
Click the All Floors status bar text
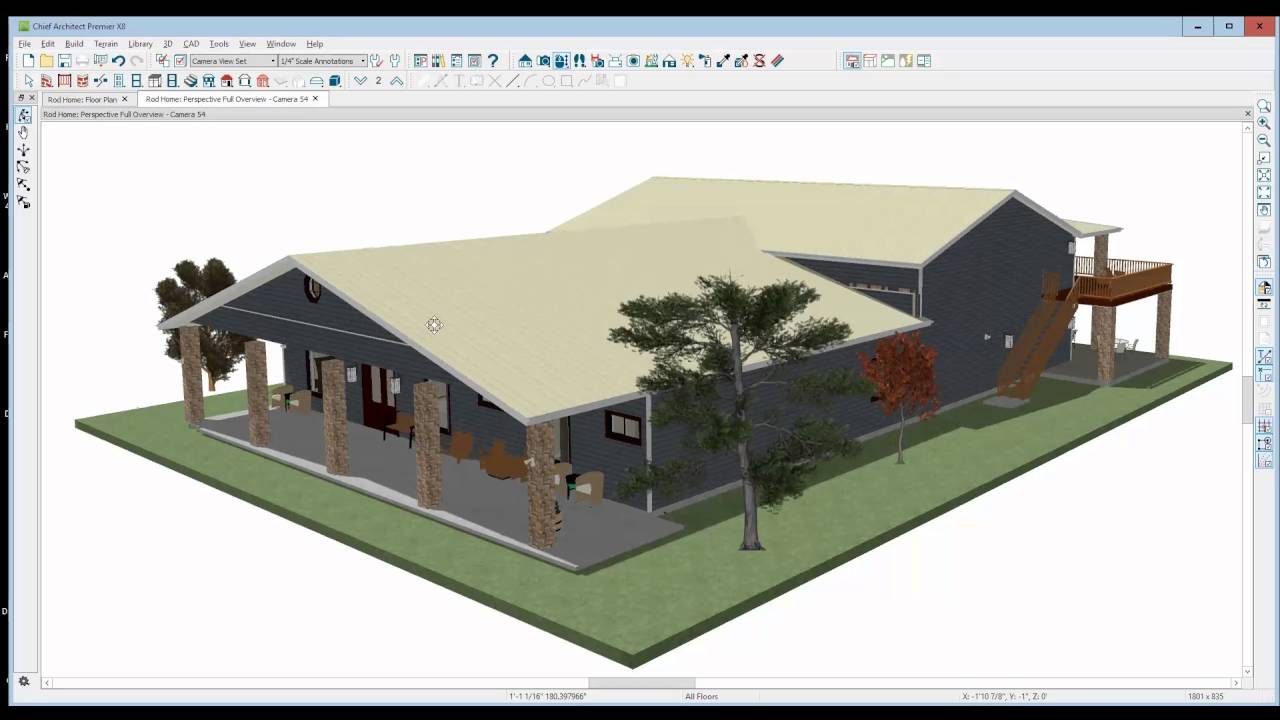click(x=701, y=696)
